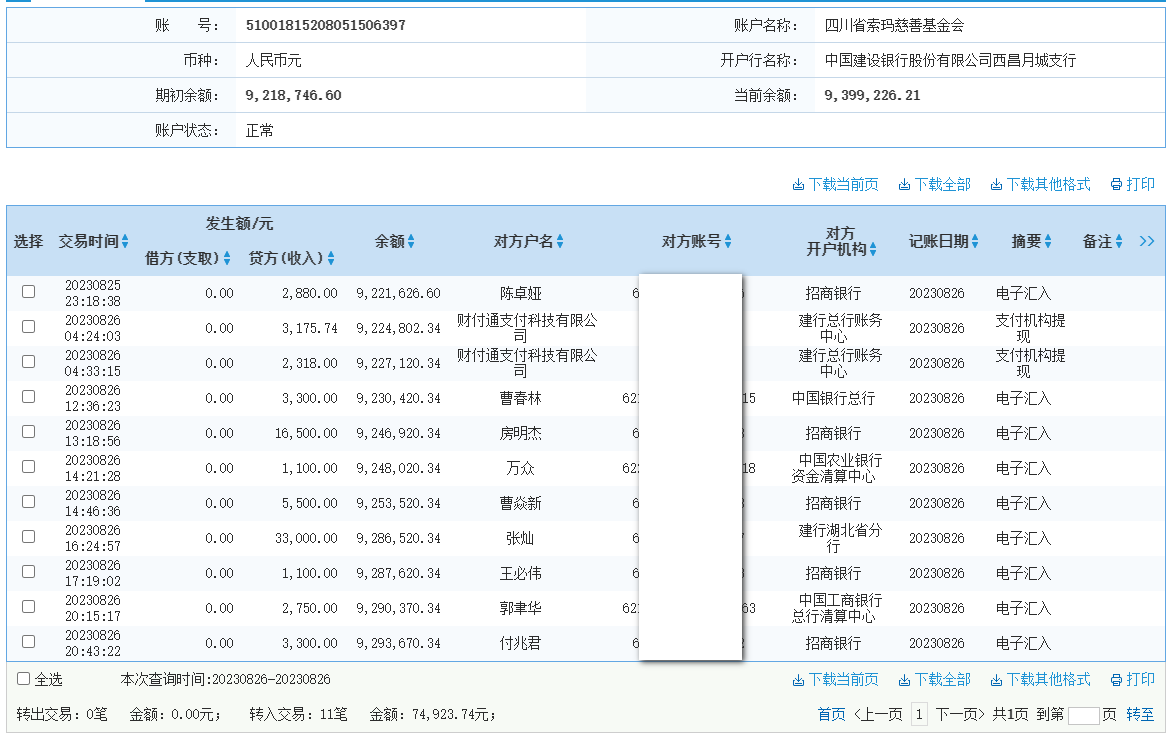Tick the checkbox for 万众 row
The height and width of the screenshot is (734, 1170).
tap(28, 467)
